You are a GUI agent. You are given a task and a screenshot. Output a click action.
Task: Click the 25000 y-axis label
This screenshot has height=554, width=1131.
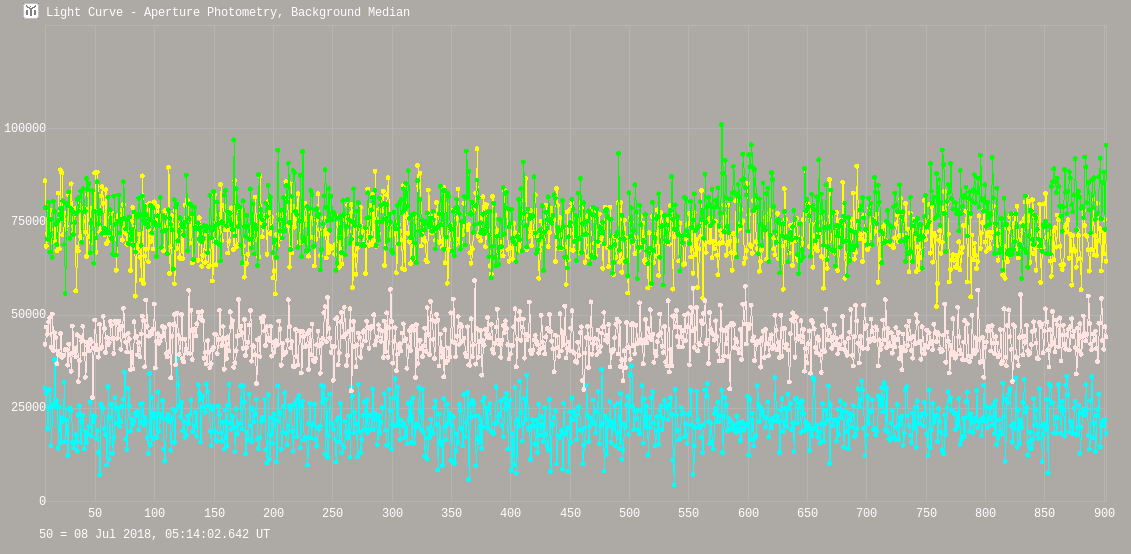pyautogui.click(x=29, y=407)
